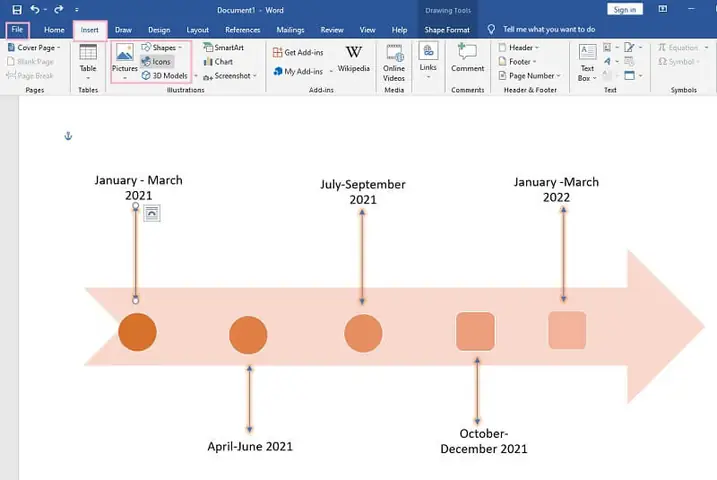The height and width of the screenshot is (480, 717).
Task: Insert 3D Models
Action: point(165,75)
